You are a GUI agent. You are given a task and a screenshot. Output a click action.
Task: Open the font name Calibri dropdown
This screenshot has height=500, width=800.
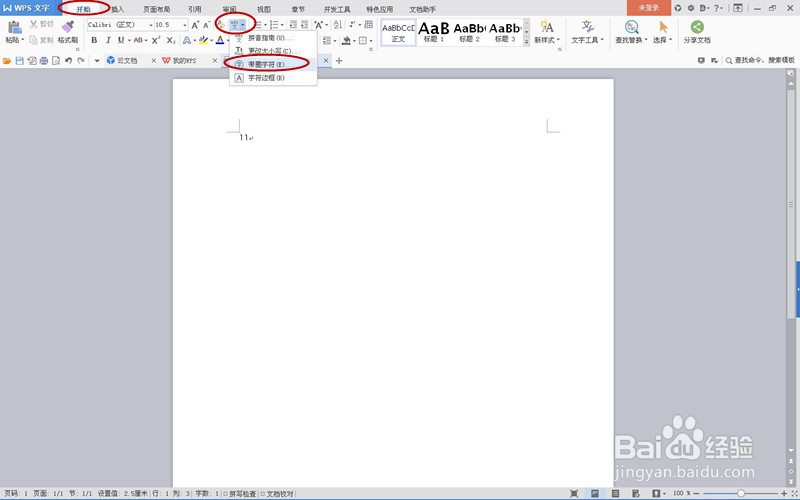click(x=151, y=24)
